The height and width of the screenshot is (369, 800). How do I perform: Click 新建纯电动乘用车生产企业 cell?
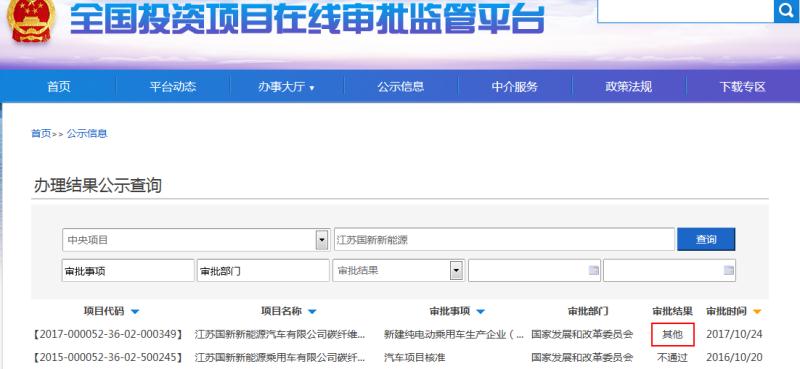point(454,335)
